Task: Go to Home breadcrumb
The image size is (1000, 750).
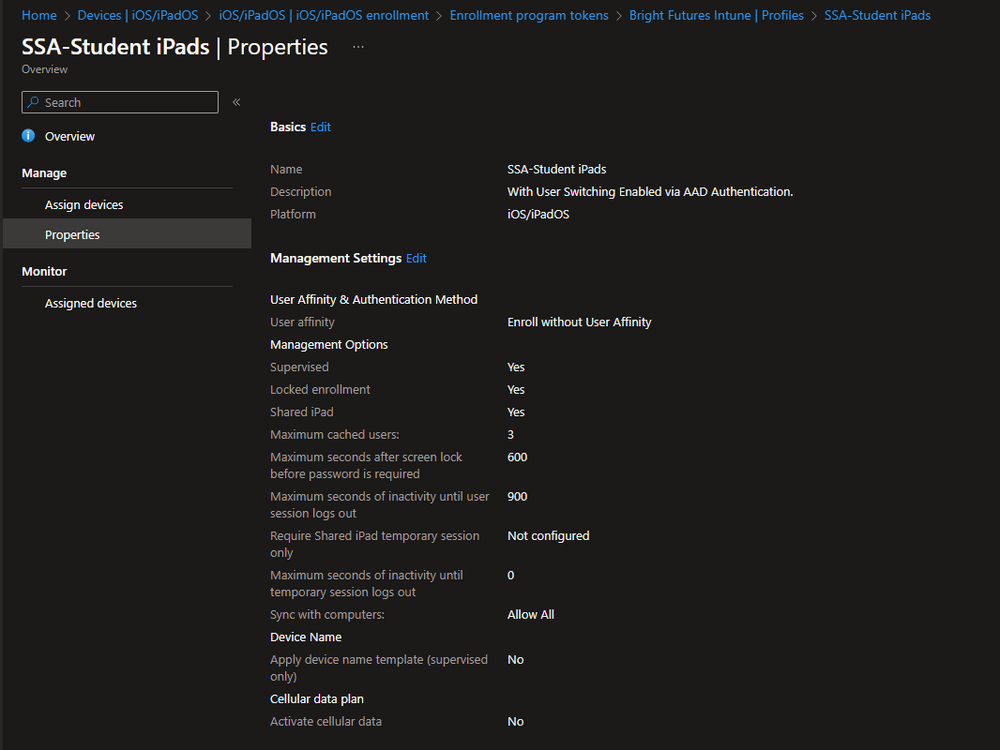Action: click(39, 15)
